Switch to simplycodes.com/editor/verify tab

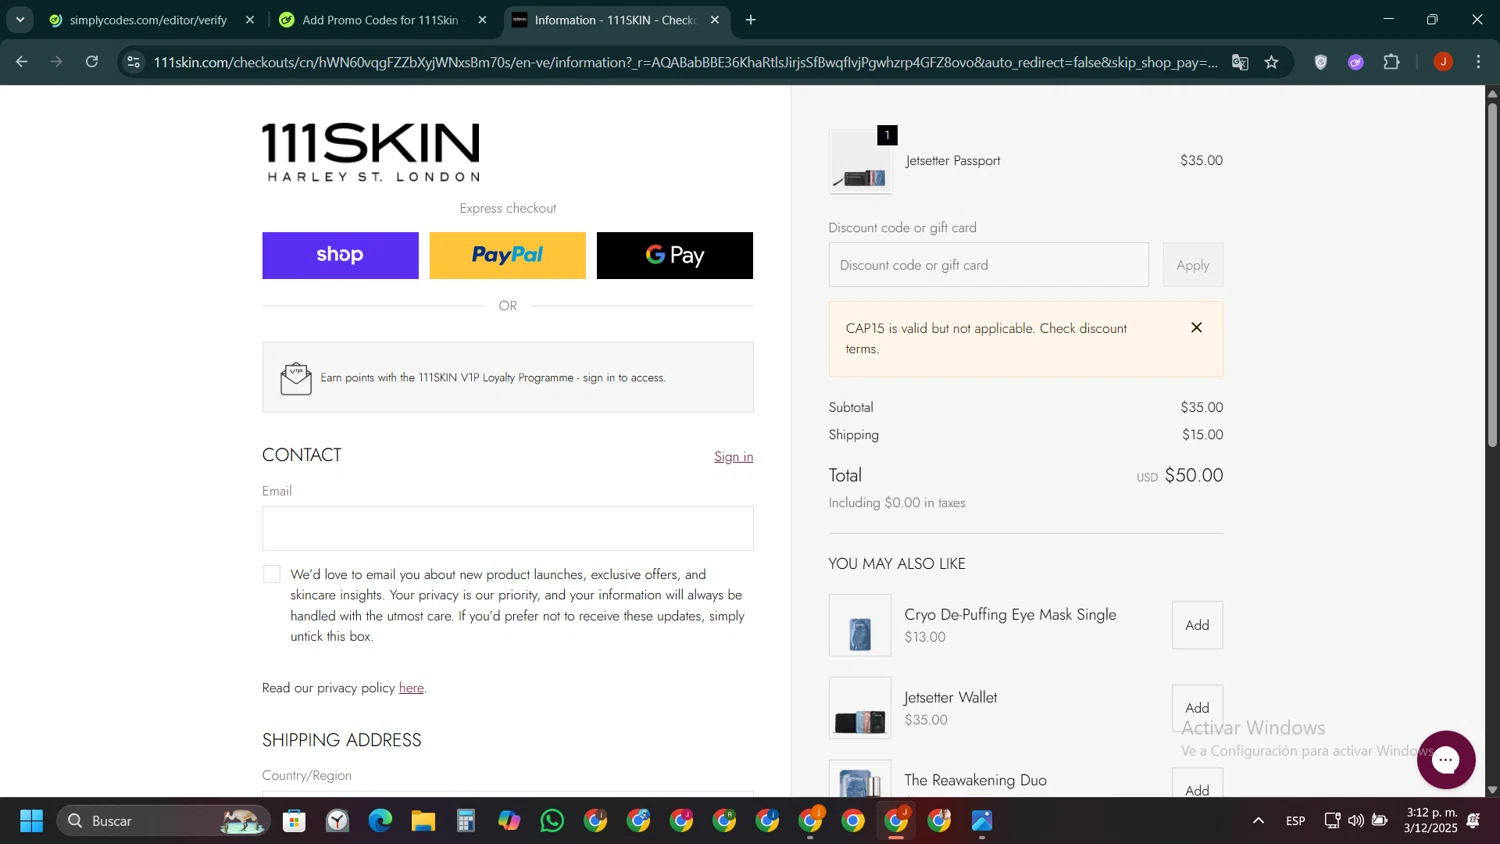(x=147, y=20)
